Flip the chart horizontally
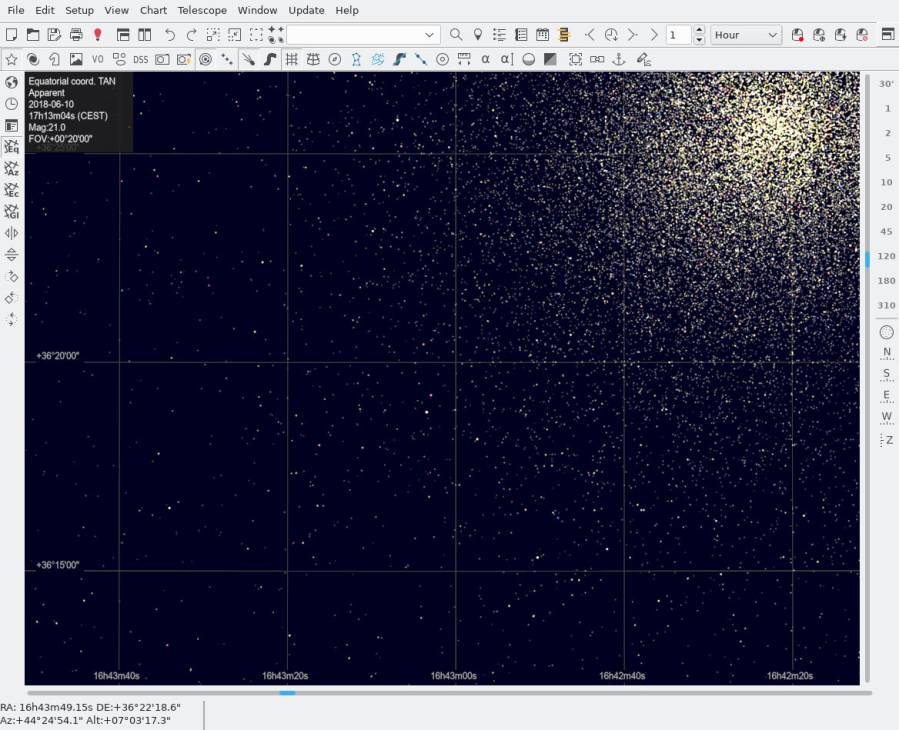 (11, 233)
